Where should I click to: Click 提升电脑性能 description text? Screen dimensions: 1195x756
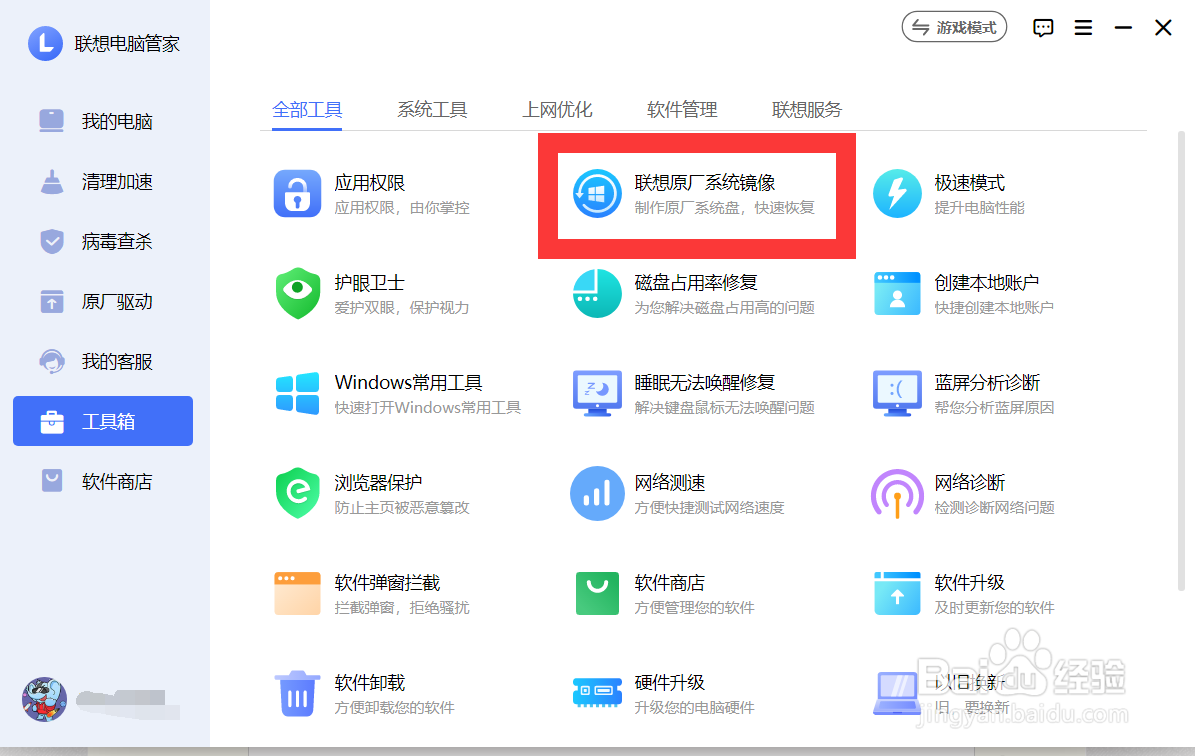[979, 208]
